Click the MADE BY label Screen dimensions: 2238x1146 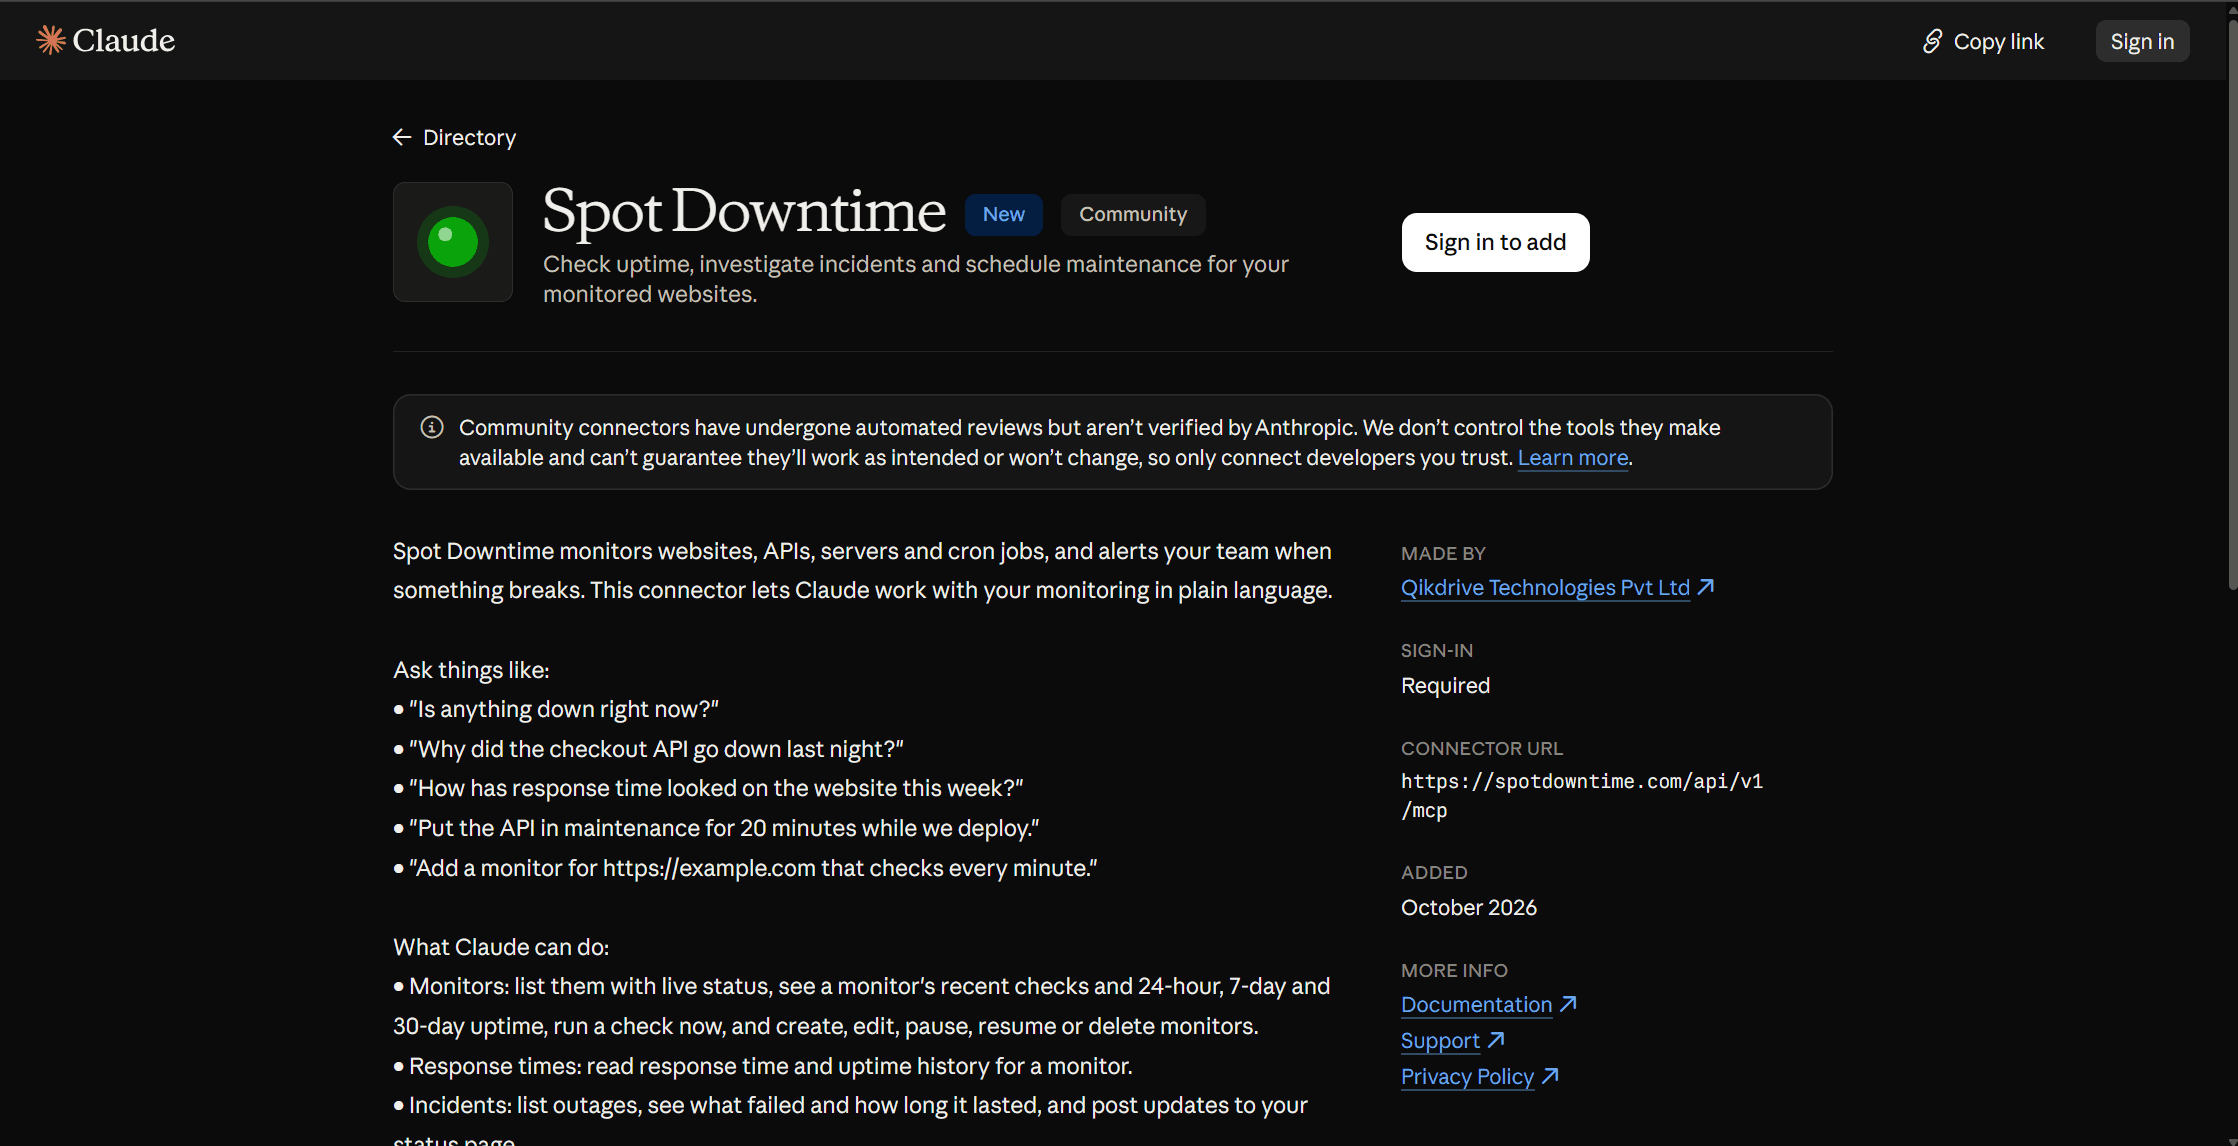pos(1443,553)
